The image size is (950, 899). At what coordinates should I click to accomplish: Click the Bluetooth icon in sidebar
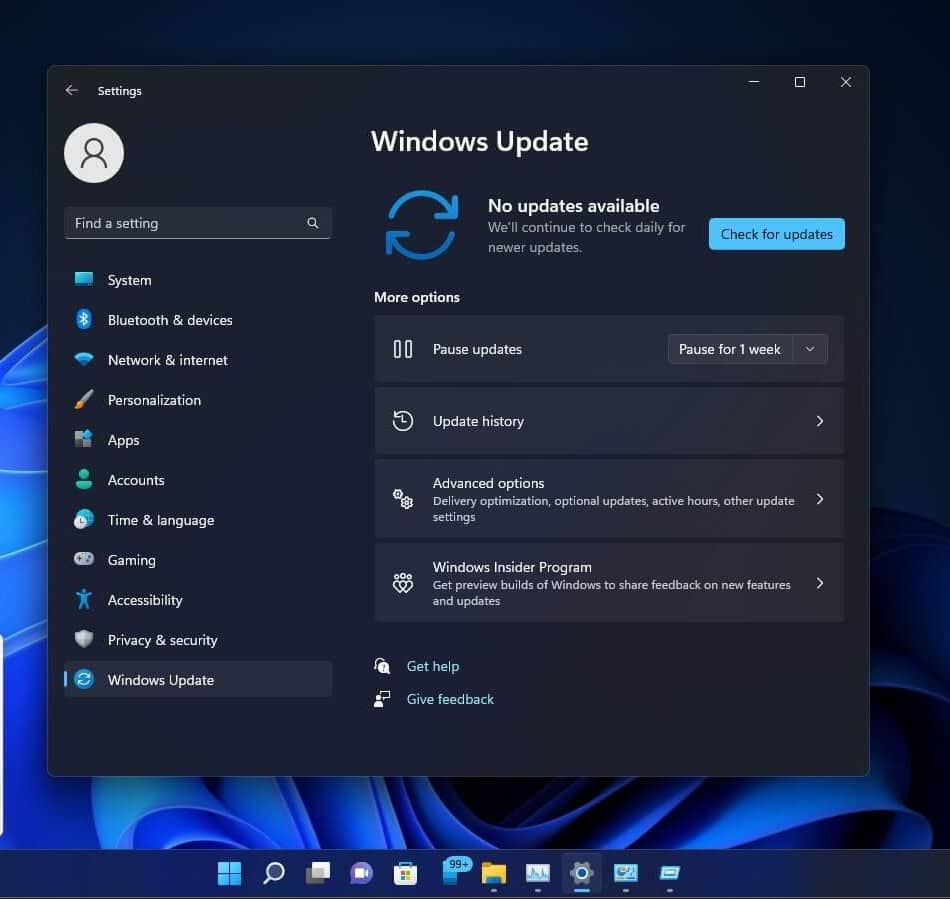pos(84,319)
